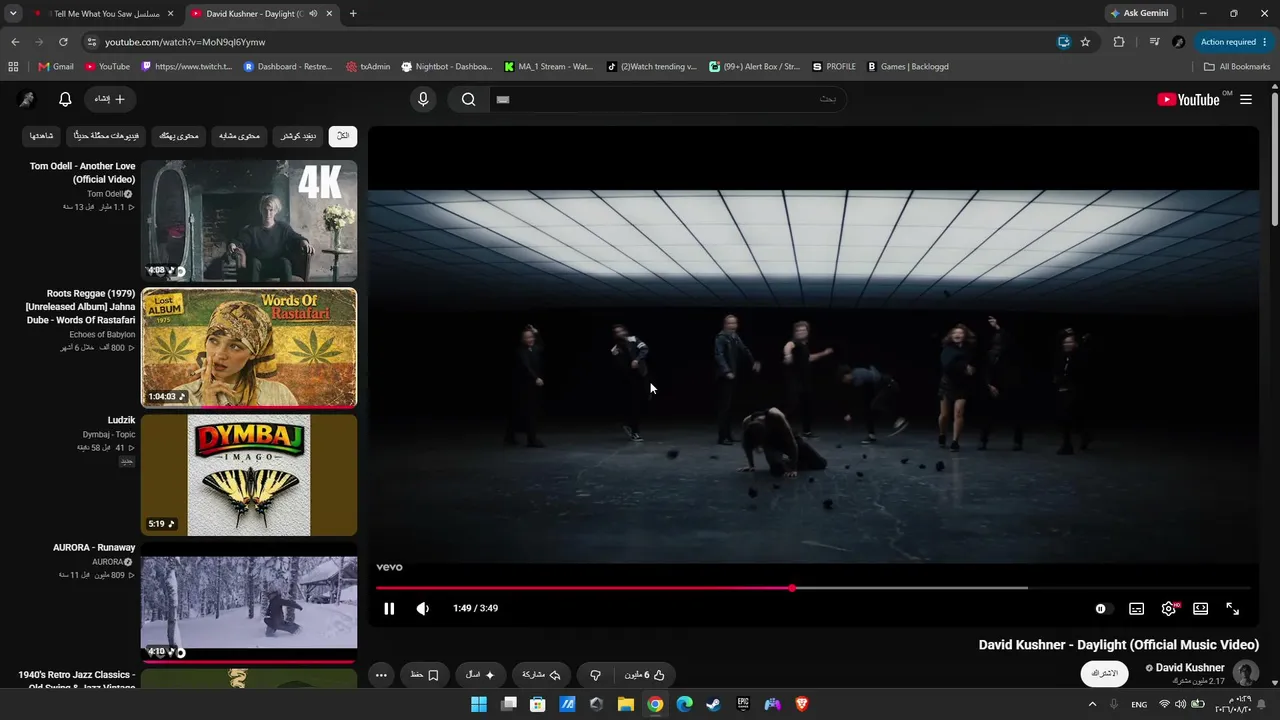The height and width of the screenshot is (720, 1280).
Task: Open the Chrome extensions puzzle icon
Action: pos(1119,42)
